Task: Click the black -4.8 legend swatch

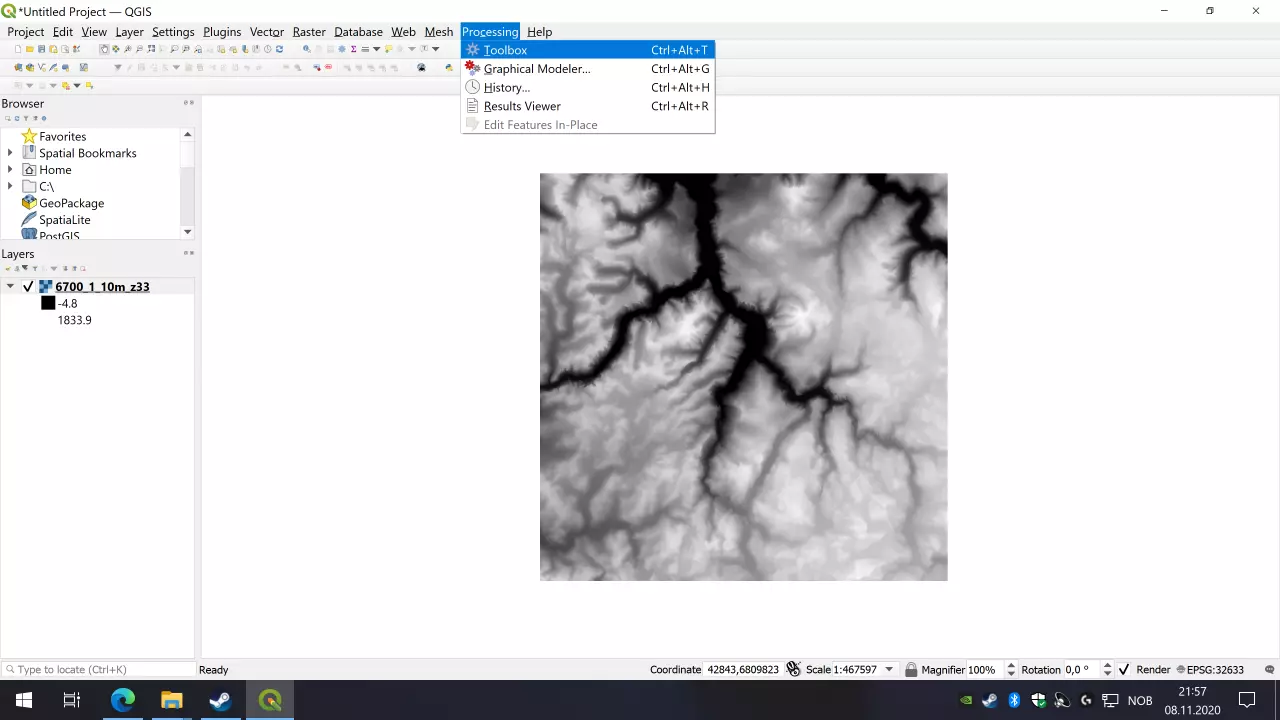Action: 48,303
